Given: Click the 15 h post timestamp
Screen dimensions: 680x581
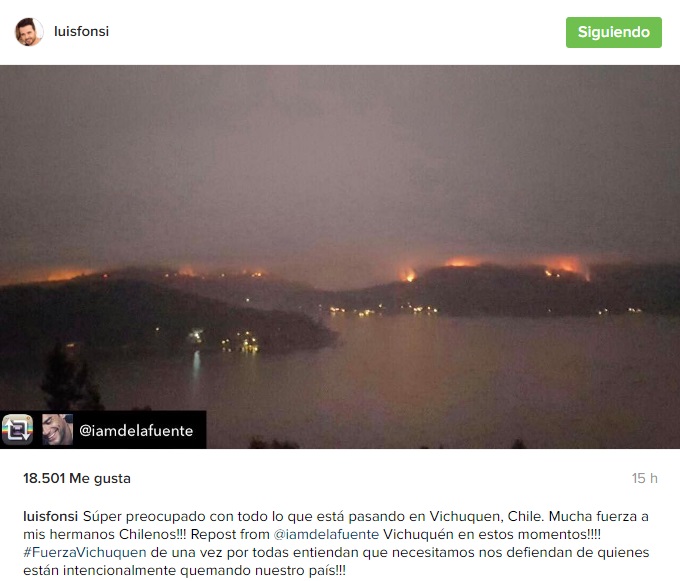Looking at the screenshot, I should (x=644, y=478).
